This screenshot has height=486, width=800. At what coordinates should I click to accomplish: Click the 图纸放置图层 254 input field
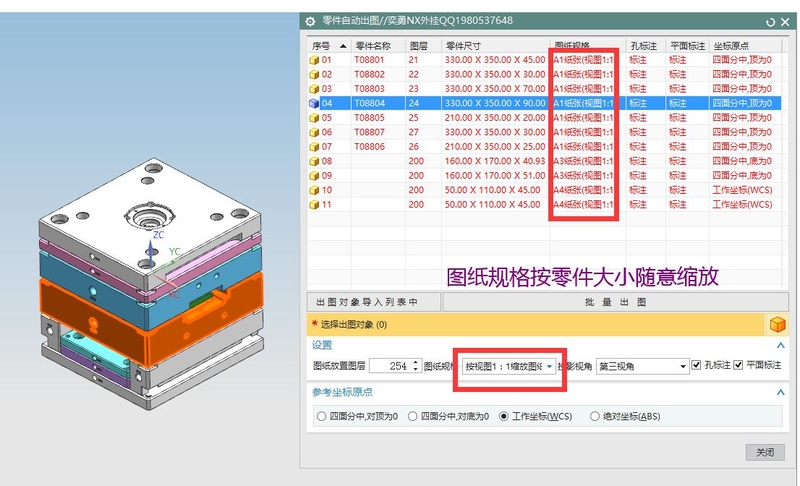[391, 366]
